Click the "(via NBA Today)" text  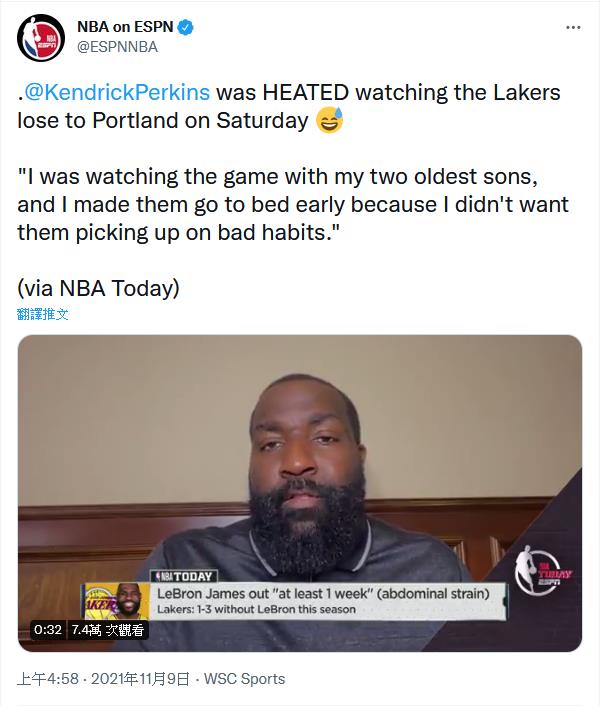pyautogui.click(x=98, y=288)
